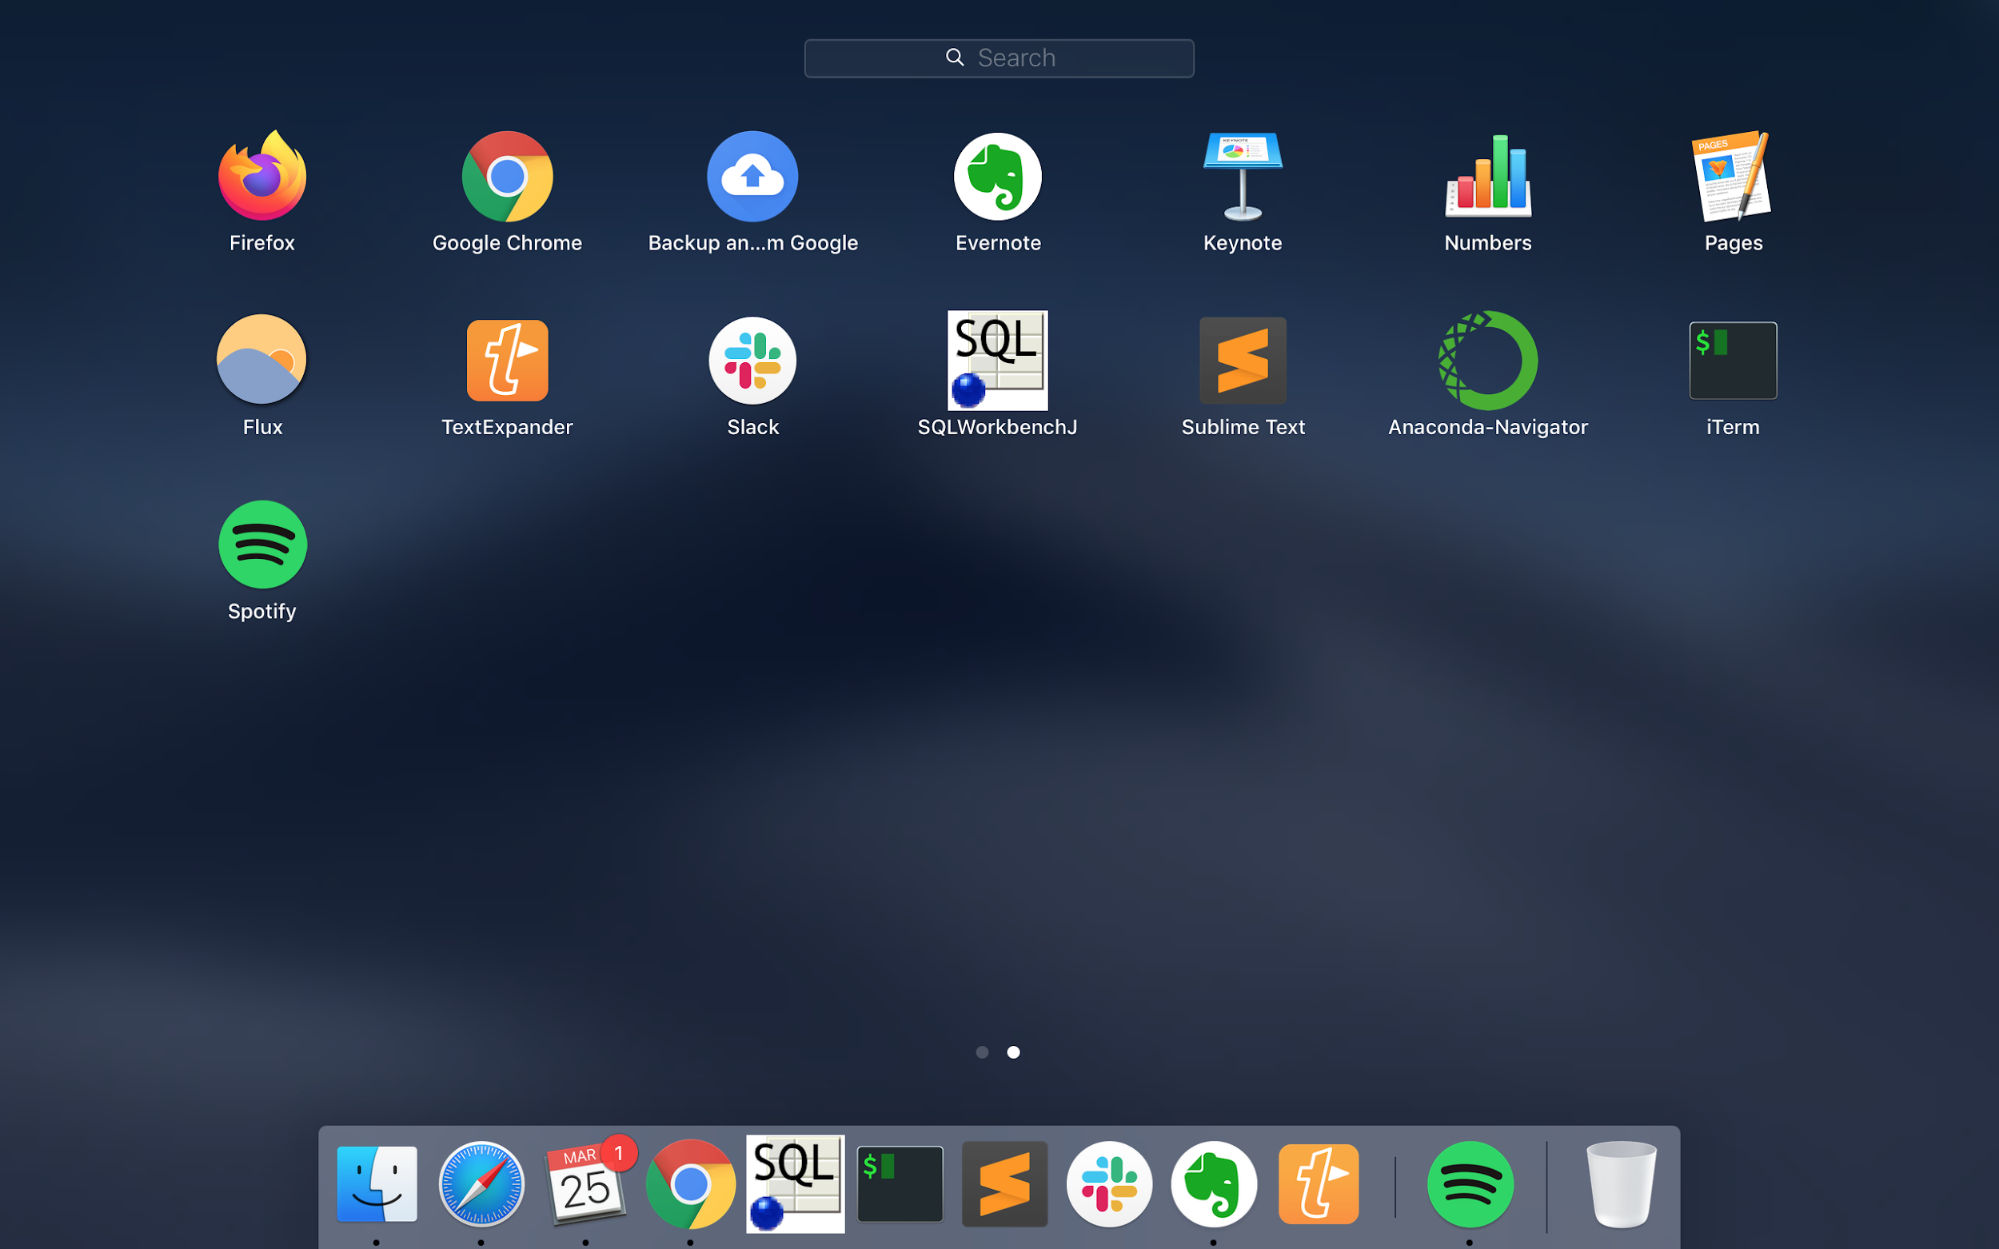Open Slack from the Launchpad grid
Viewport: 1999px width, 1249px height.
(x=752, y=360)
